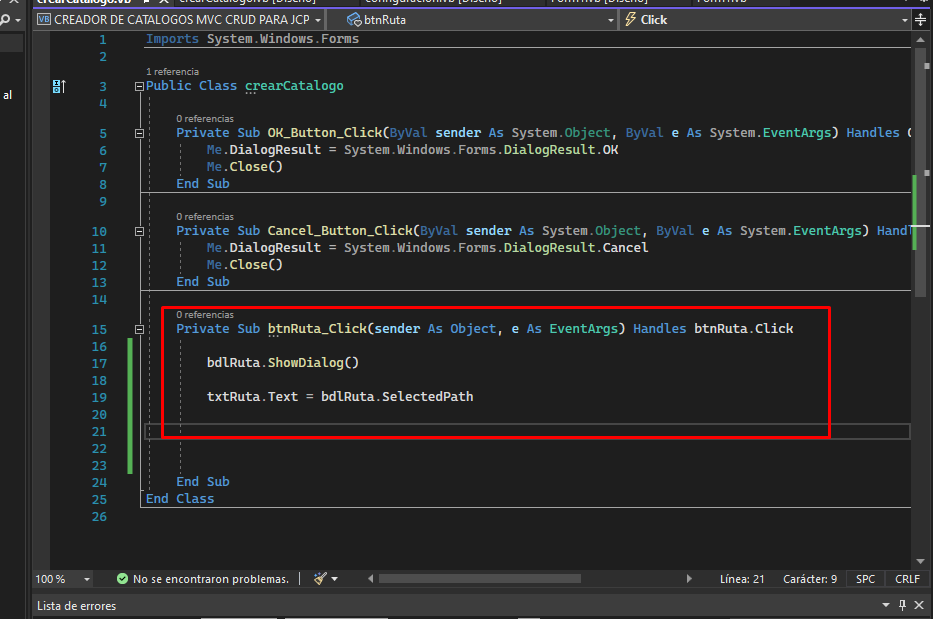Open the code cleanup broom icon

click(320, 579)
